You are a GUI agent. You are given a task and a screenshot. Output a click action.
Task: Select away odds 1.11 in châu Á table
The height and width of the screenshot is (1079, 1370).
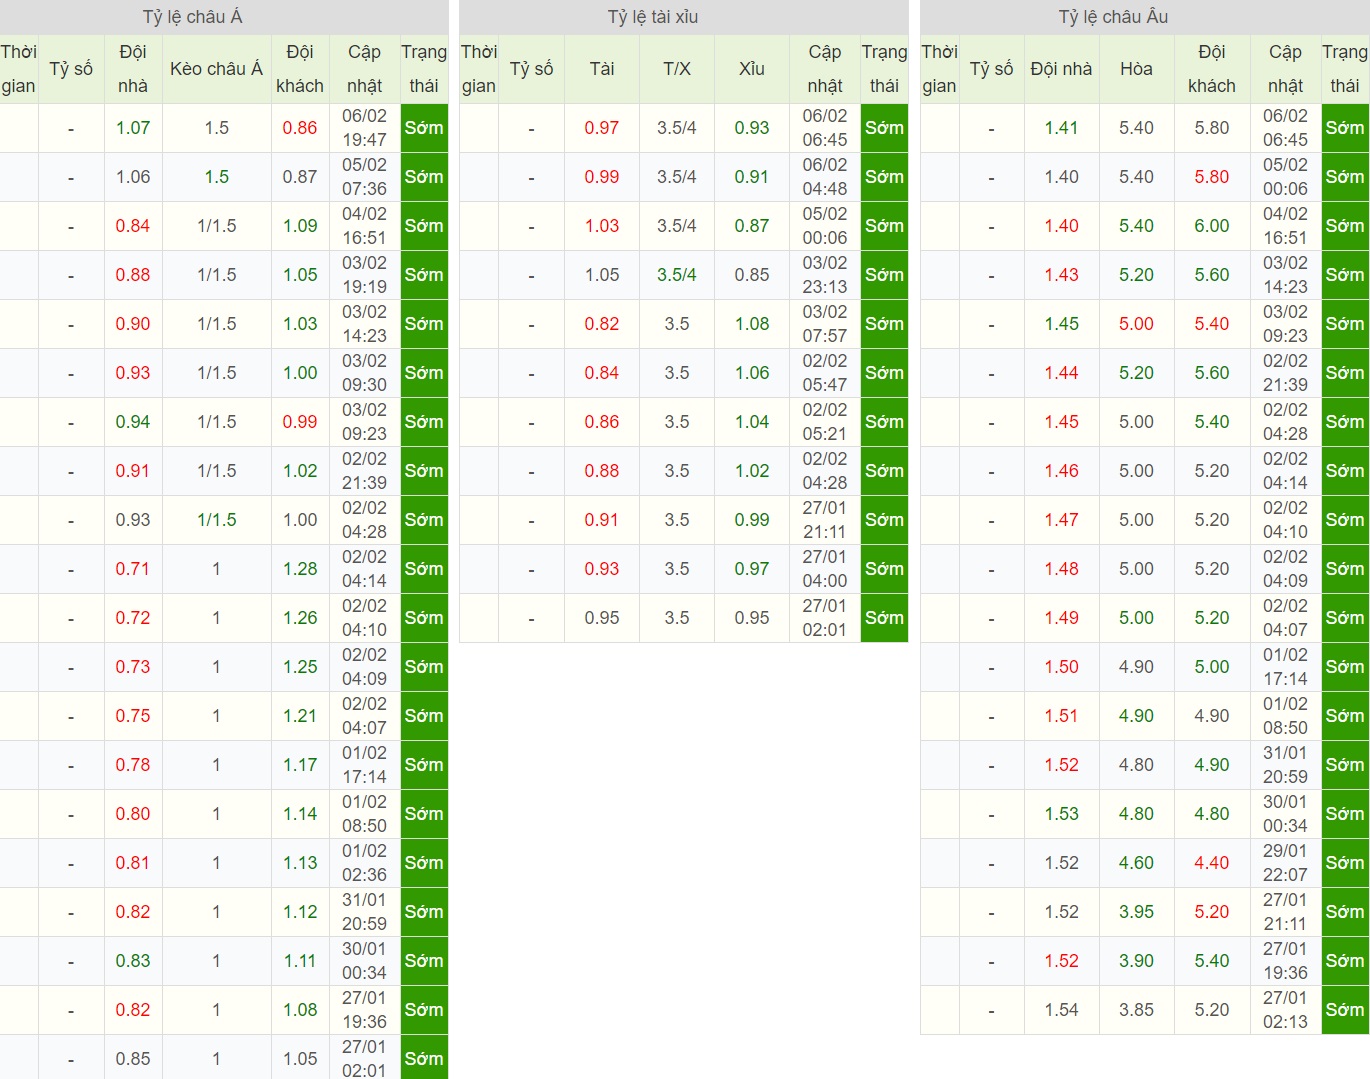(x=300, y=961)
